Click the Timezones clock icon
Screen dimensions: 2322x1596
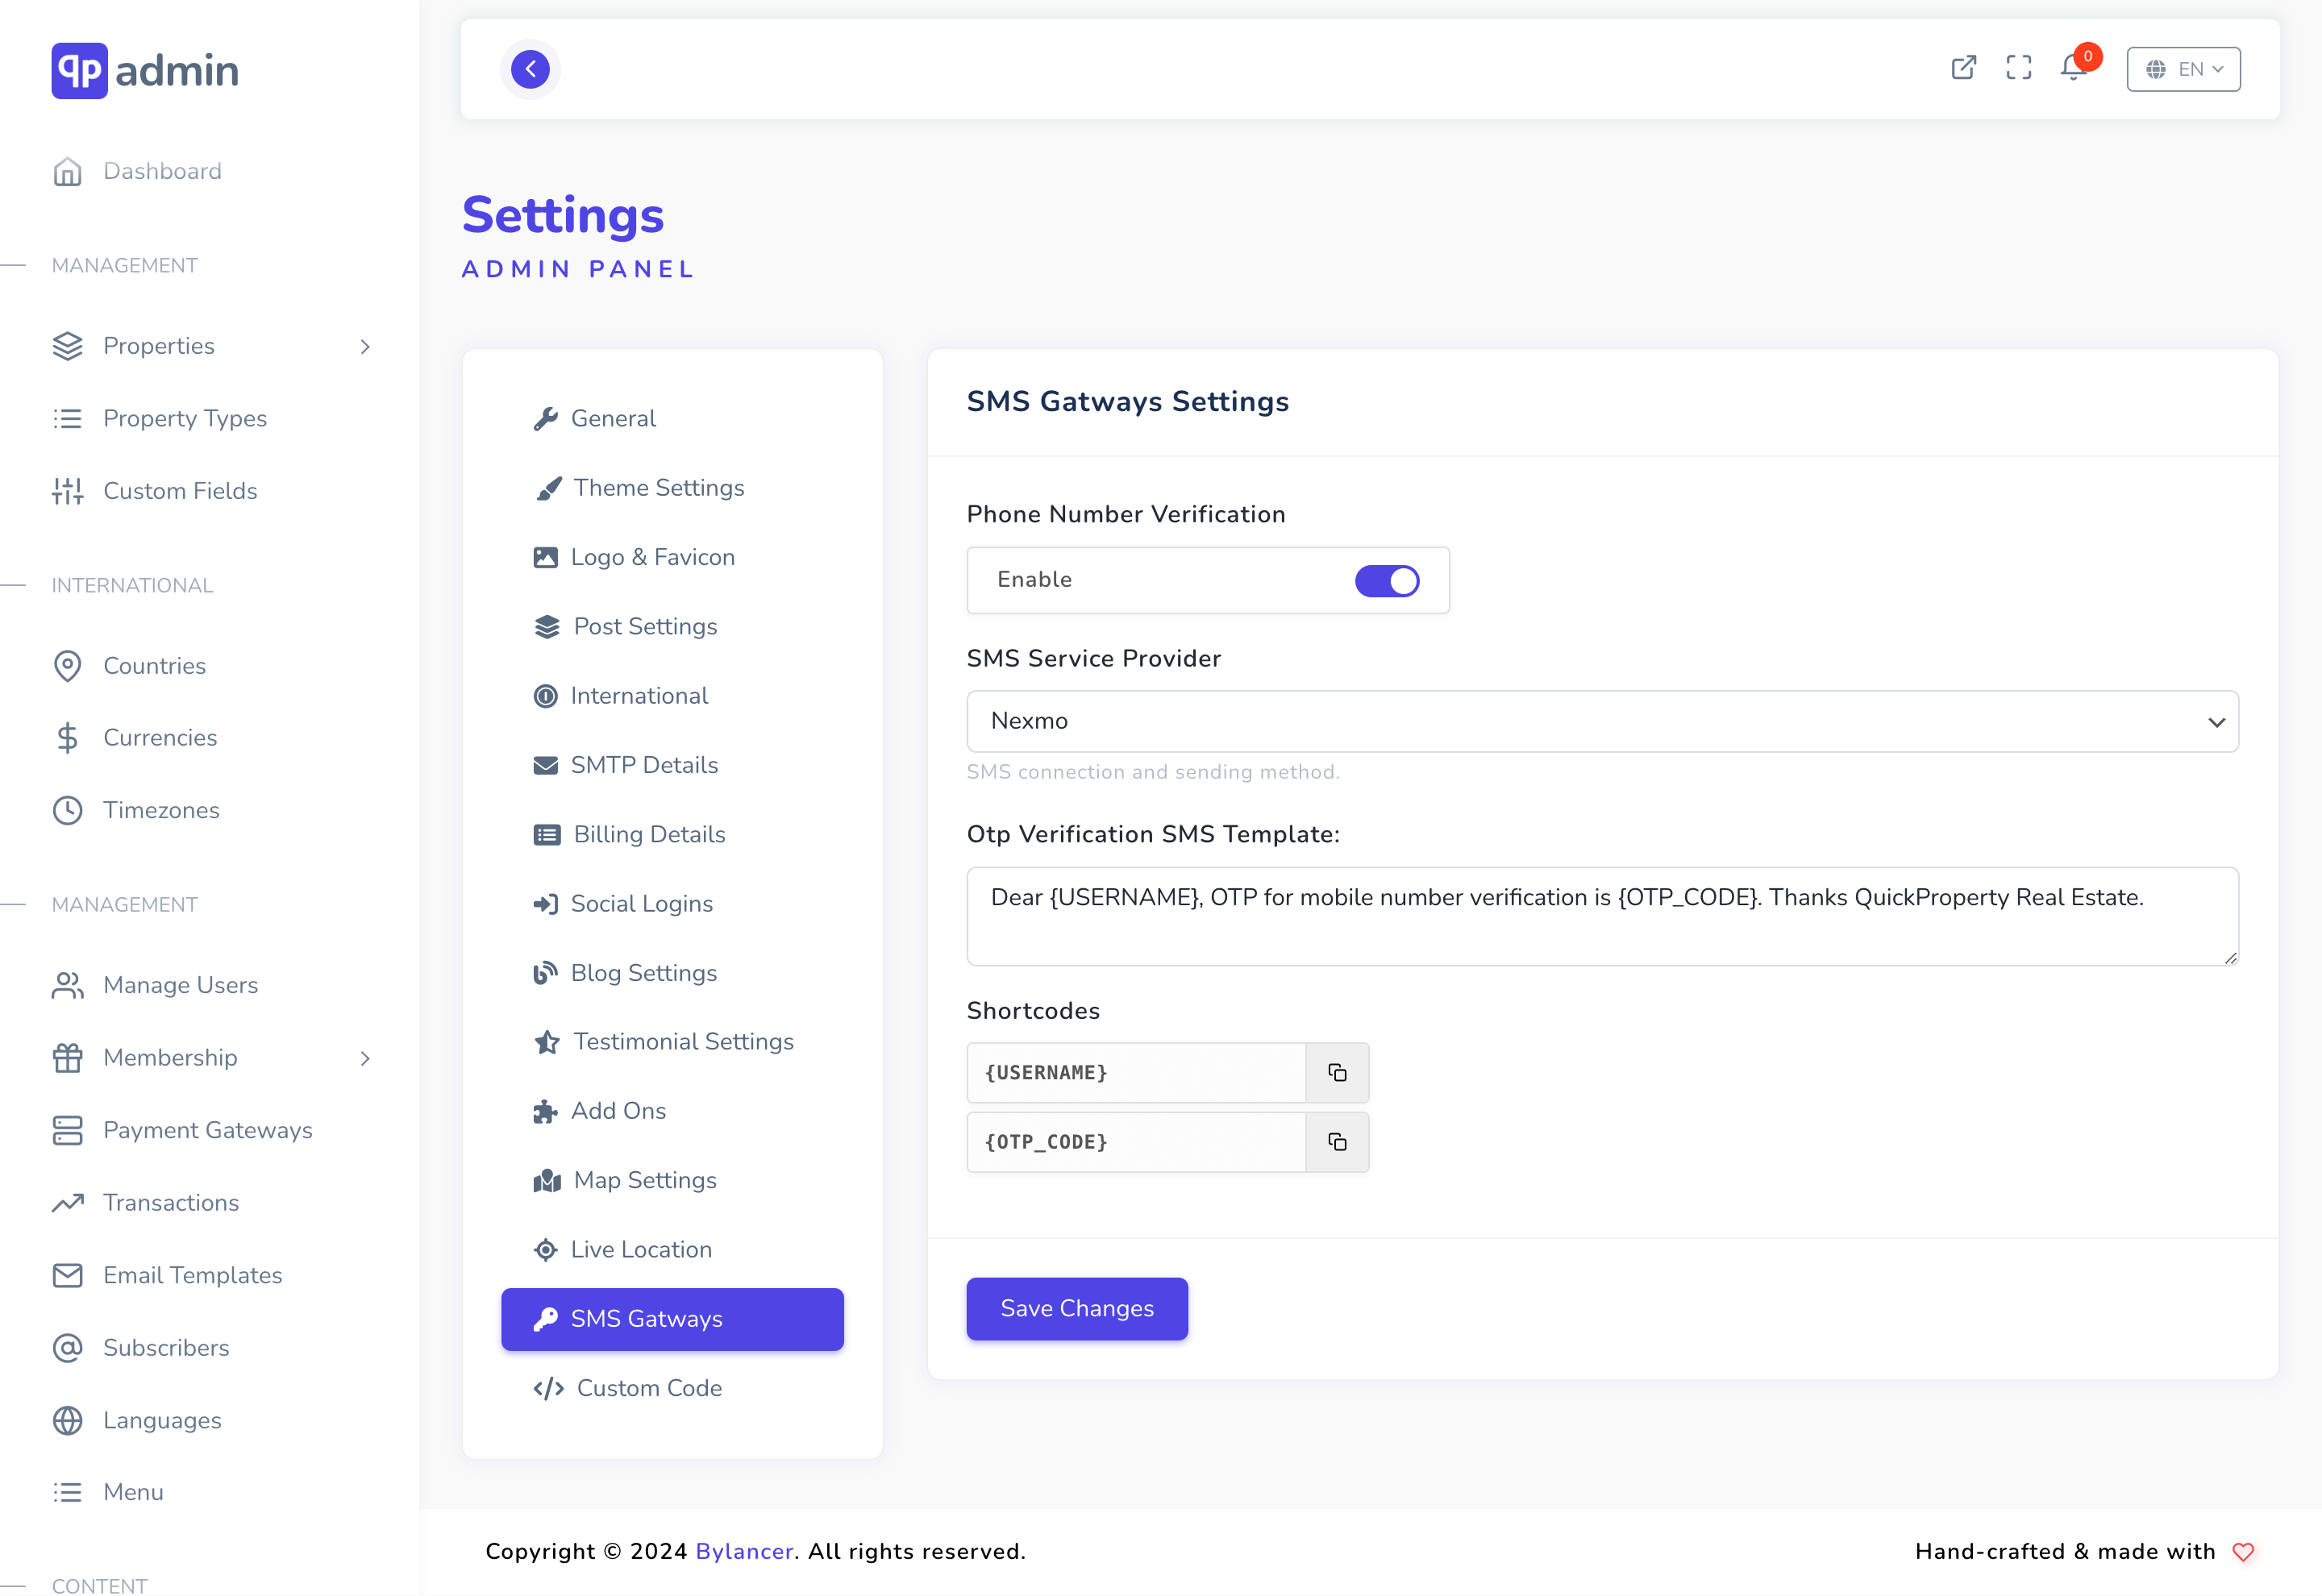point(67,810)
